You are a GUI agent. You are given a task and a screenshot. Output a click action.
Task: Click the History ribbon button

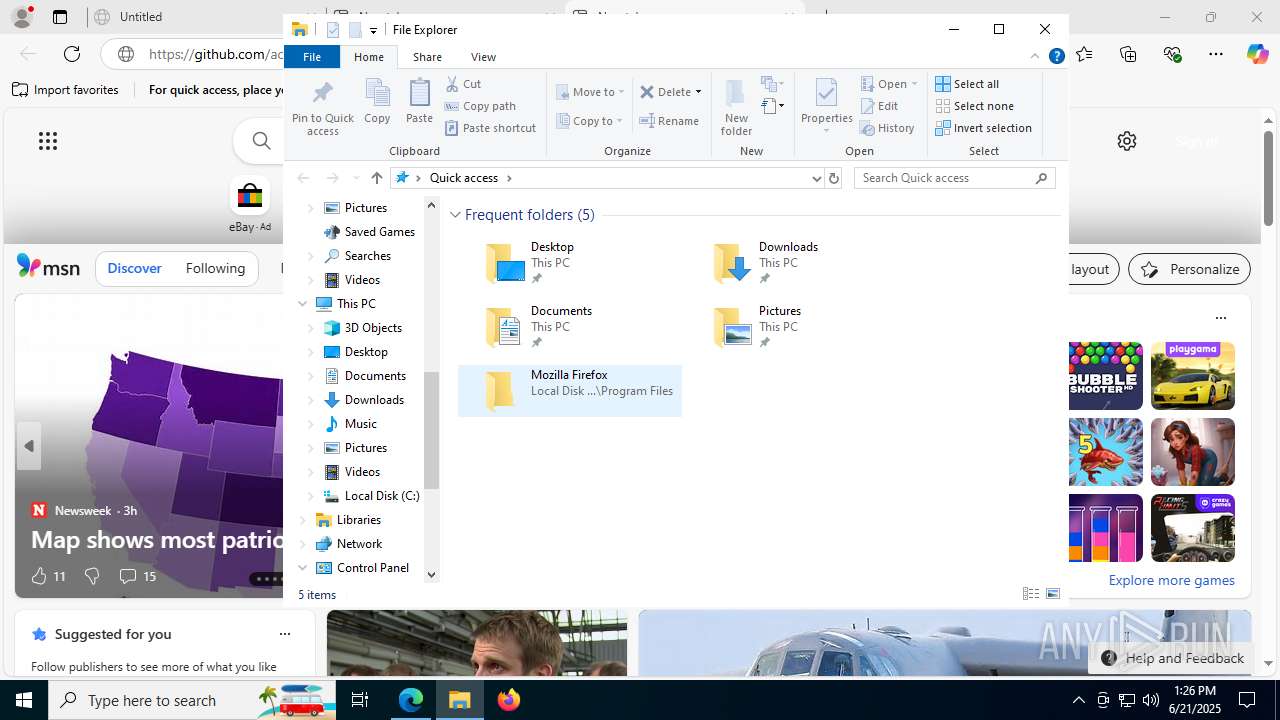tap(888, 128)
